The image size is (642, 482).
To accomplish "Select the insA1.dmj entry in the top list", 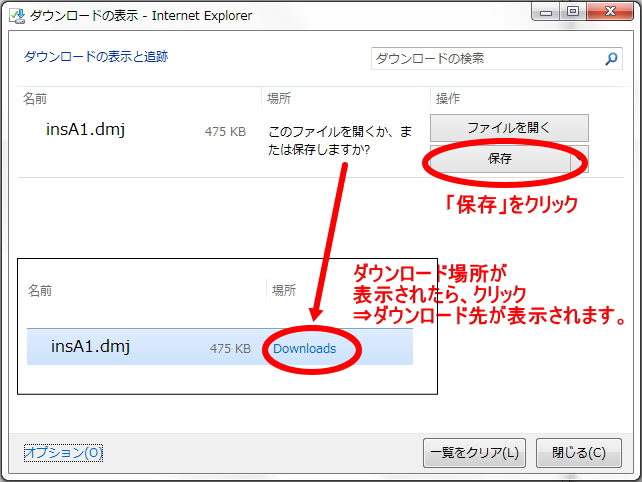I will (84, 129).
